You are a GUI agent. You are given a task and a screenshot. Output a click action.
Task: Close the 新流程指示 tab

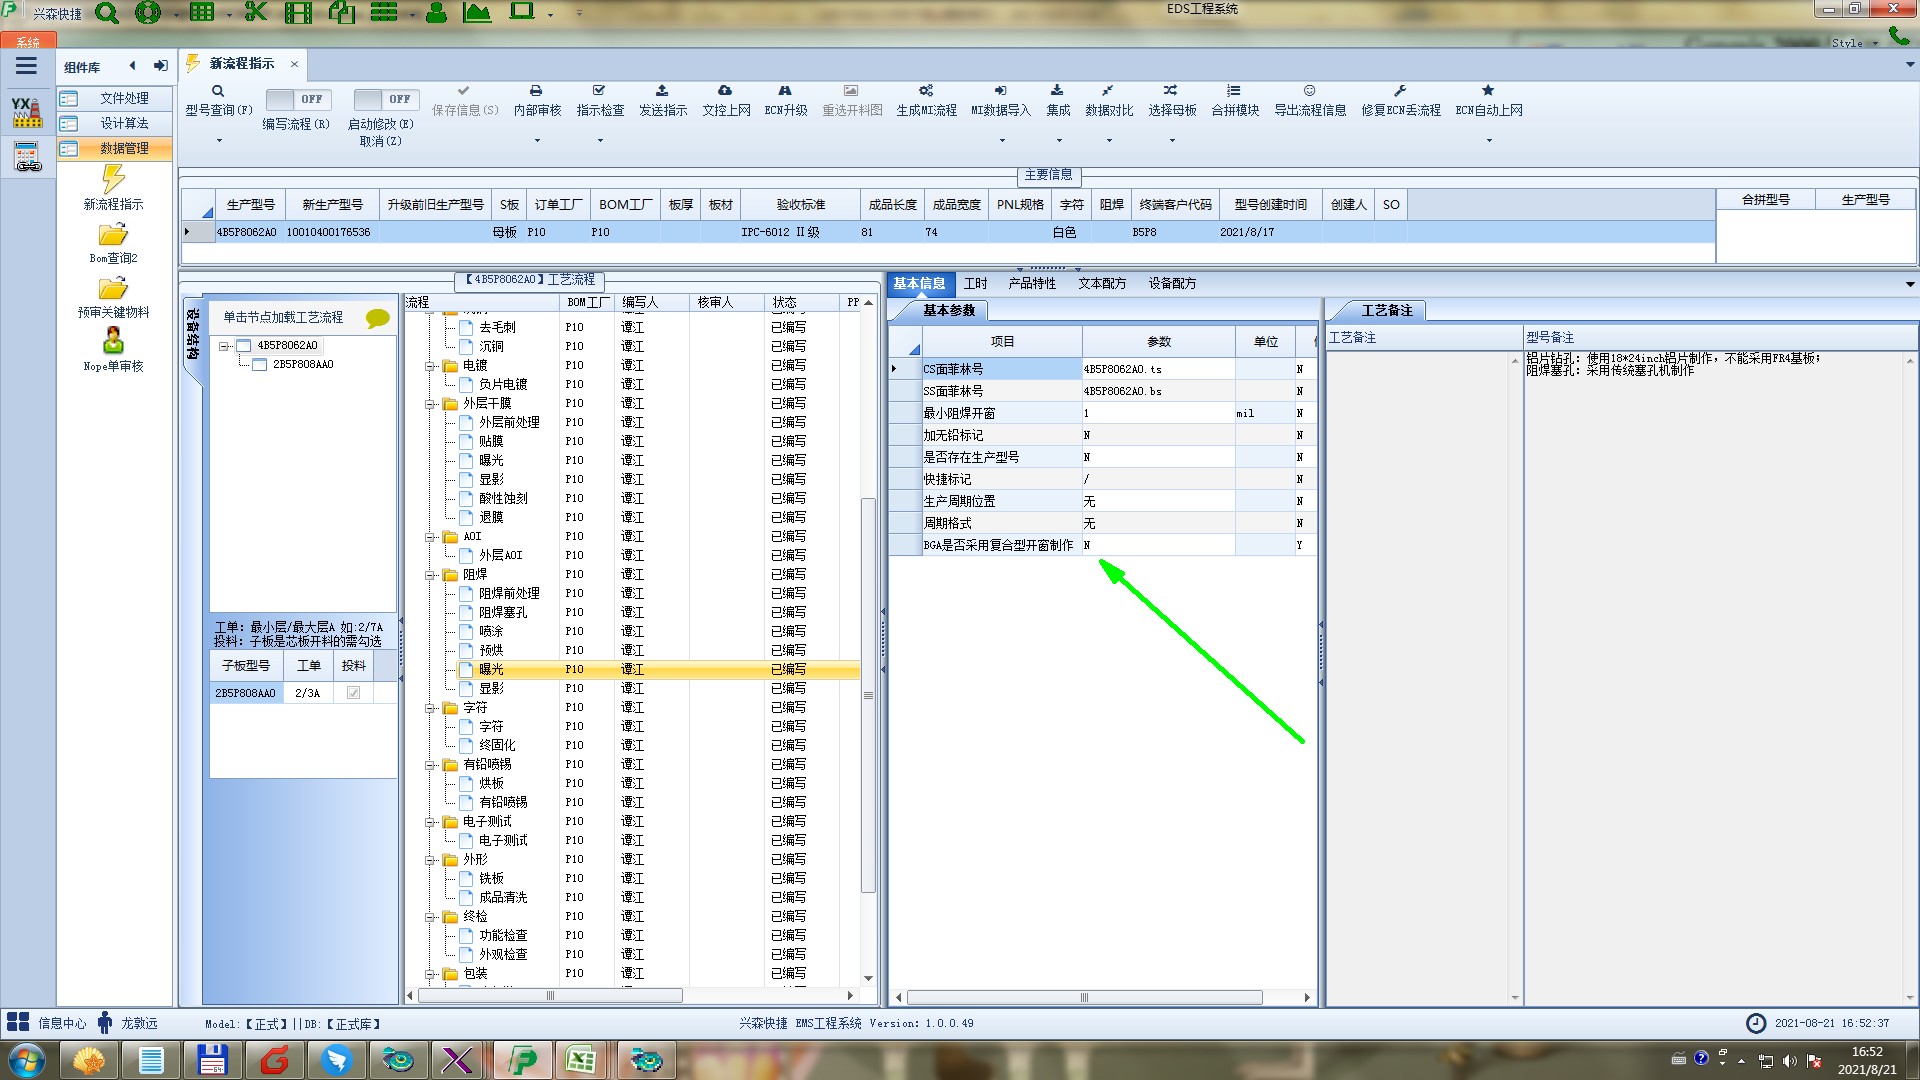[x=294, y=64]
